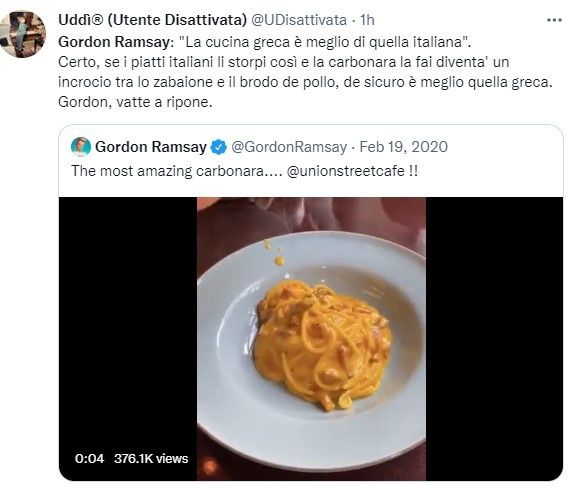The image size is (577, 485).
Task: Click the closing line "Gordon, vatte a ripone."
Action: pos(135,102)
